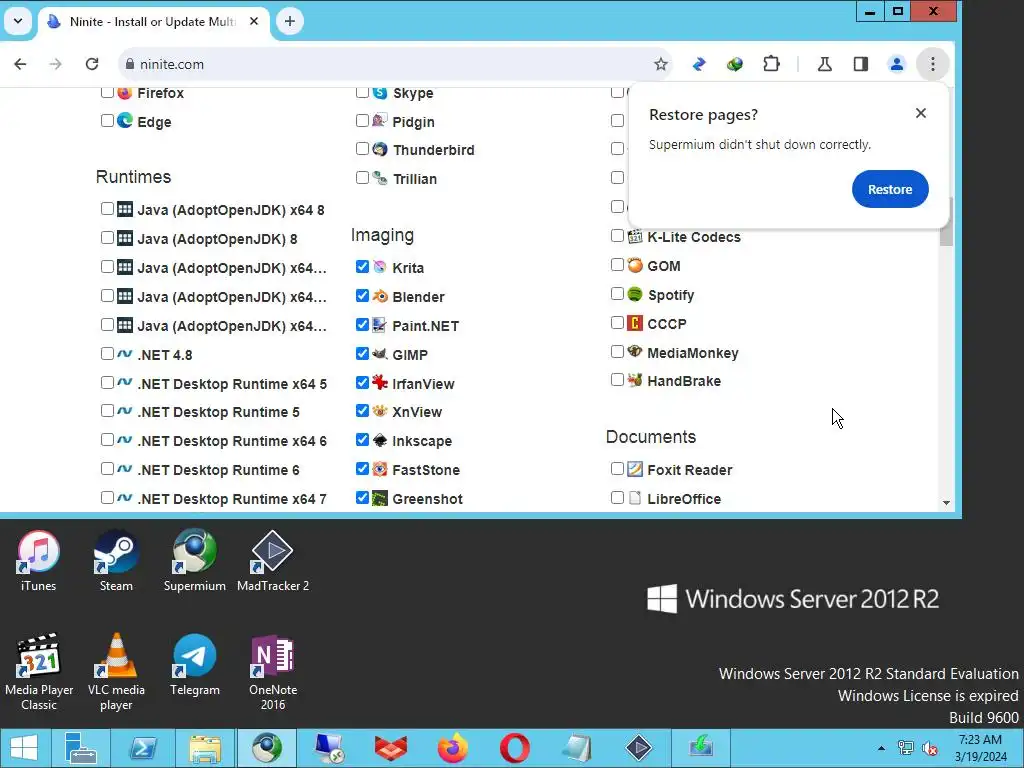Check the LibreOffice checkbox
This screenshot has width=1024, height=768.
pos(617,498)
